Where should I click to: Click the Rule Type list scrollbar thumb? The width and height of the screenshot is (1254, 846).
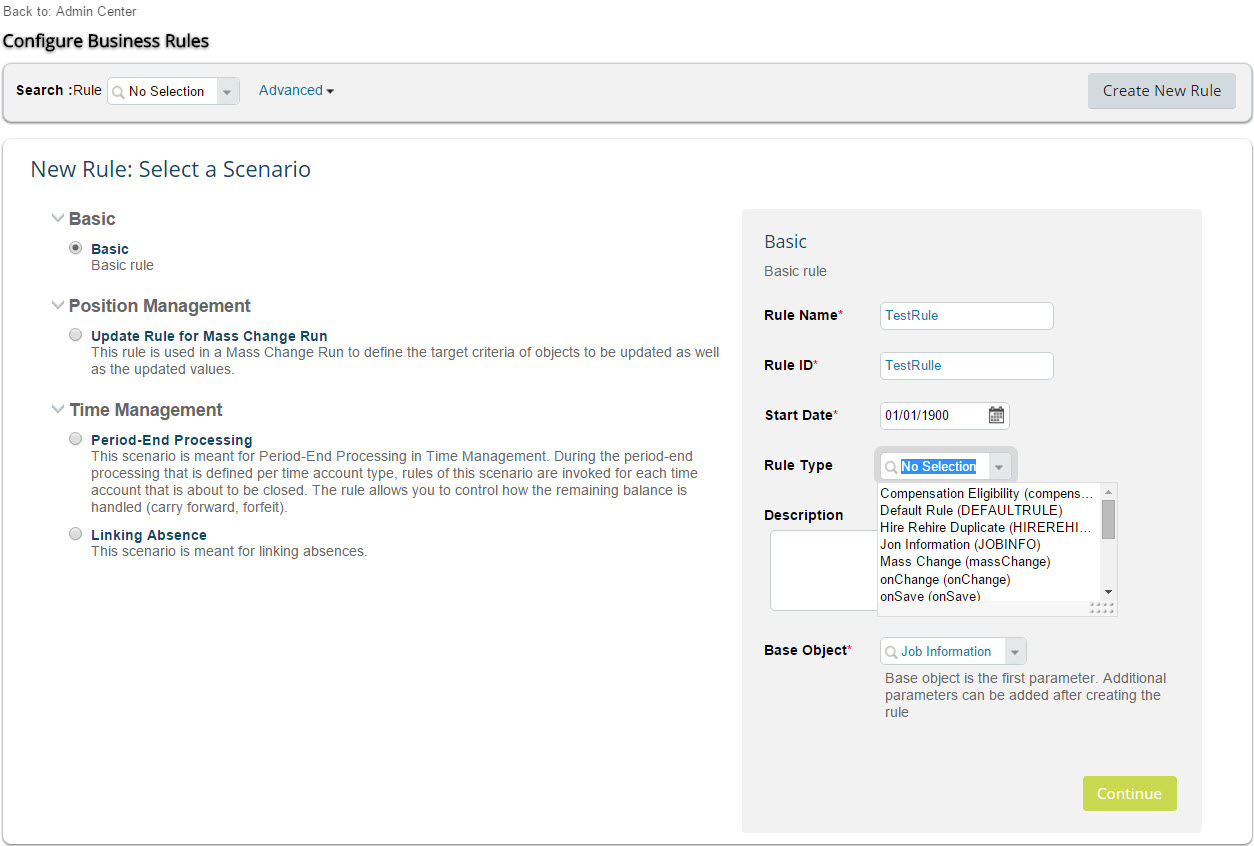pos(1108,520)
